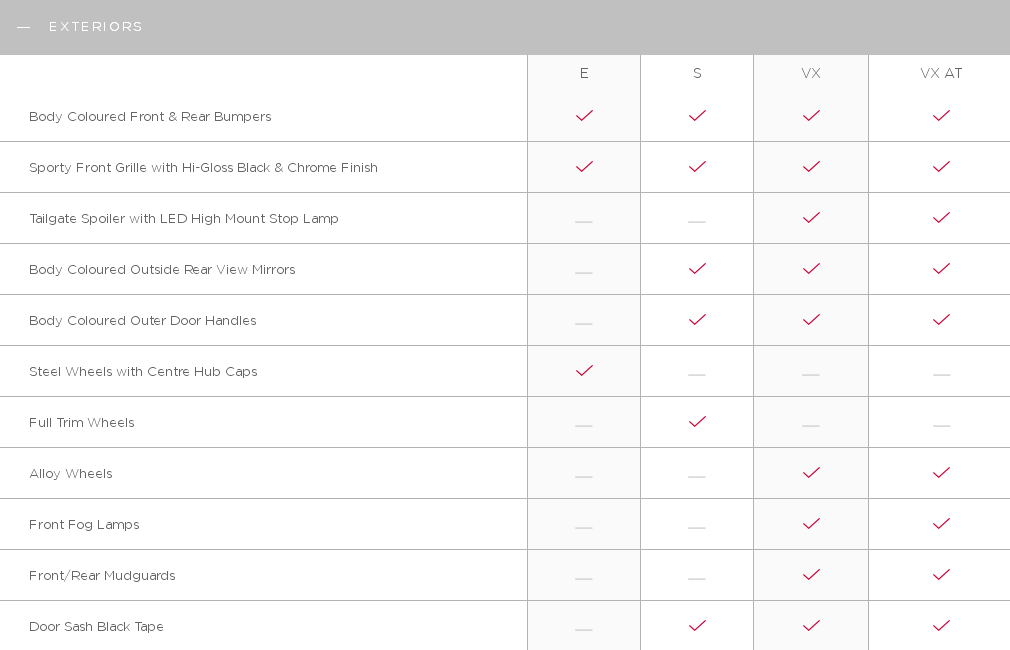Click Full Trim Wheels checkmark under S

[697, 422]
